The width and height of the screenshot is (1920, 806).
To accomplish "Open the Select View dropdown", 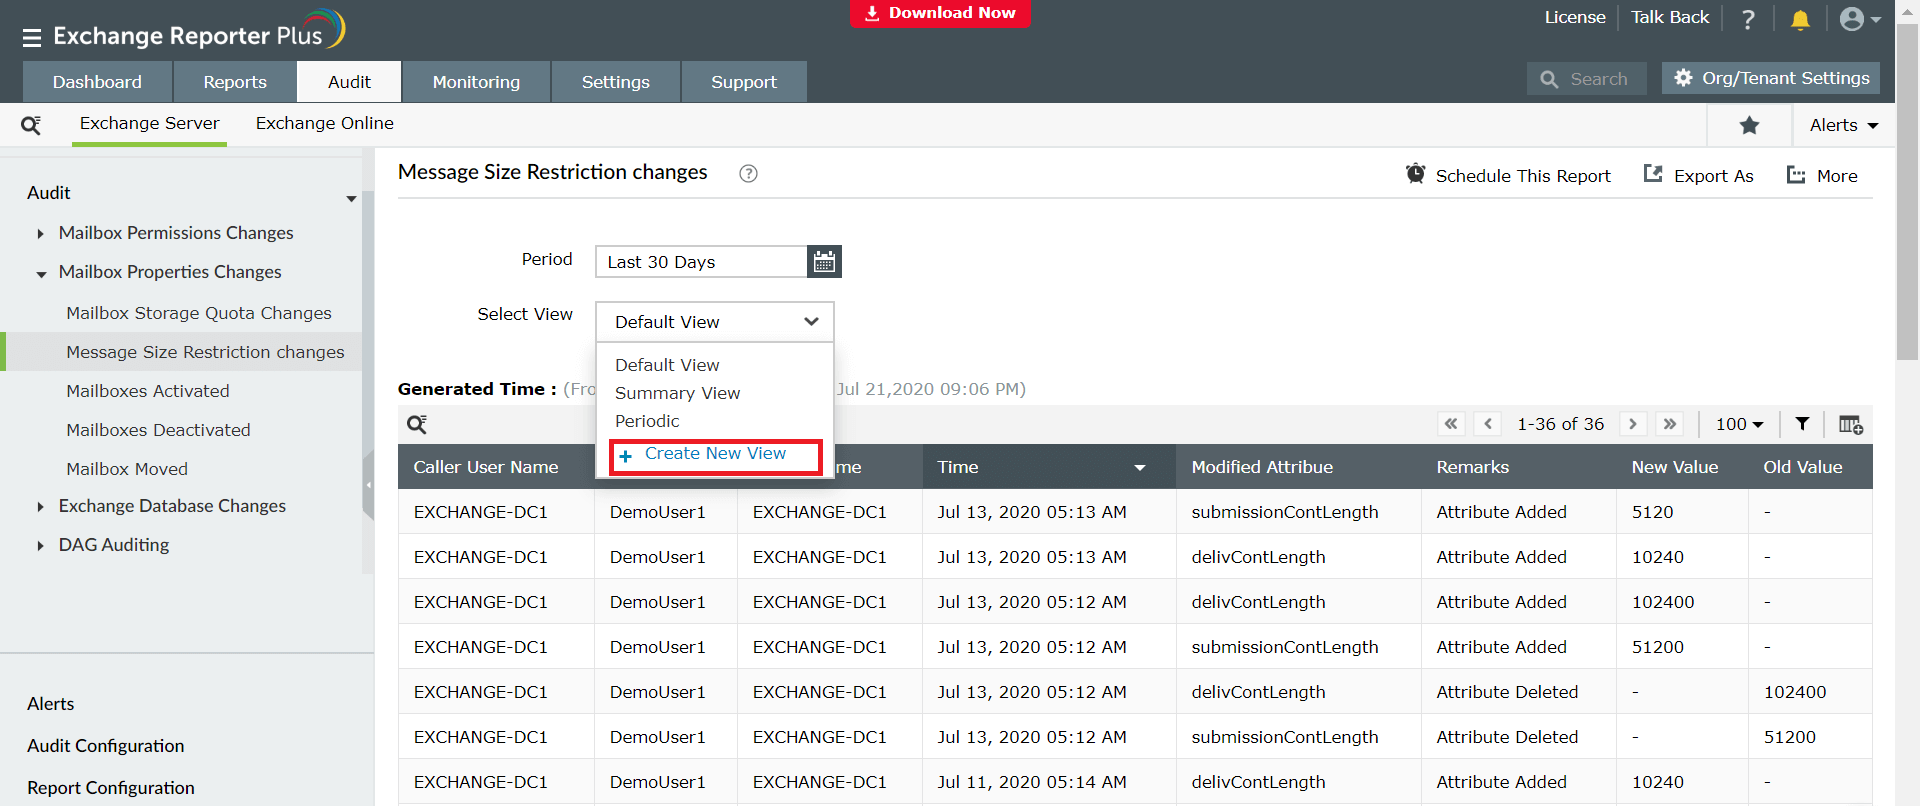I will (715, 322).
